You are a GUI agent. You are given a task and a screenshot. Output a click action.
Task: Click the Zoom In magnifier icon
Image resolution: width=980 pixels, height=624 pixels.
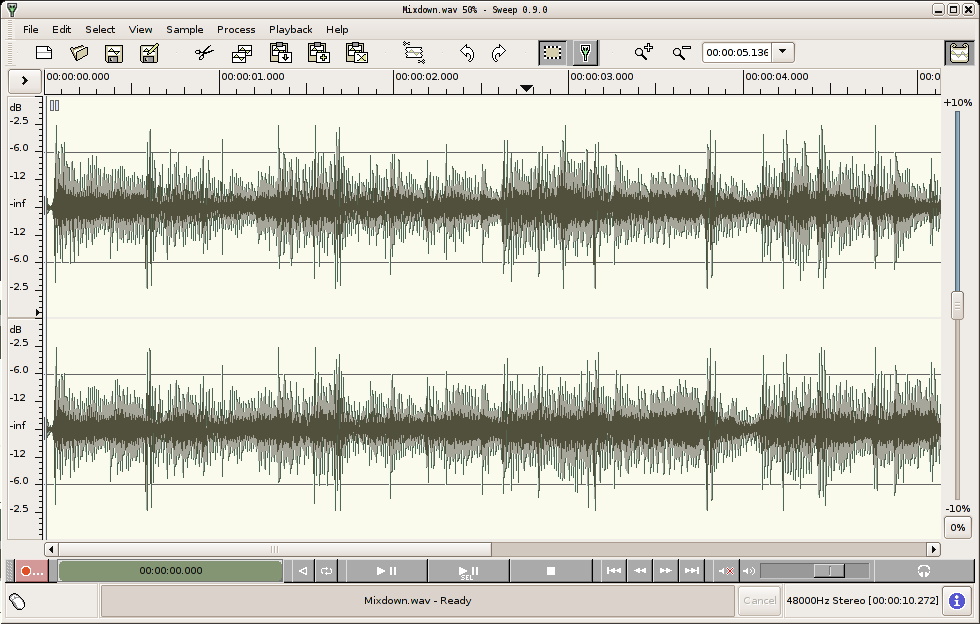coord(643,53)
